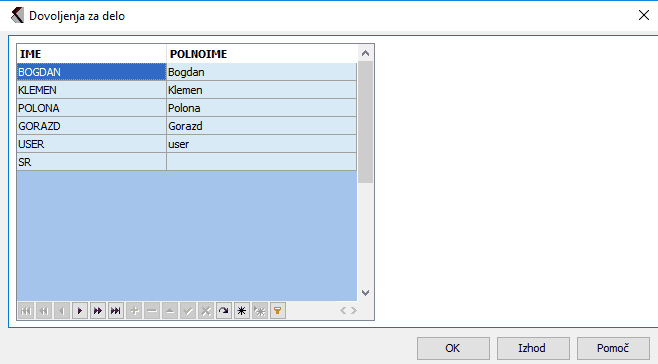Select the USER row cell
658x364 pixels.
[x=91, y=144]
